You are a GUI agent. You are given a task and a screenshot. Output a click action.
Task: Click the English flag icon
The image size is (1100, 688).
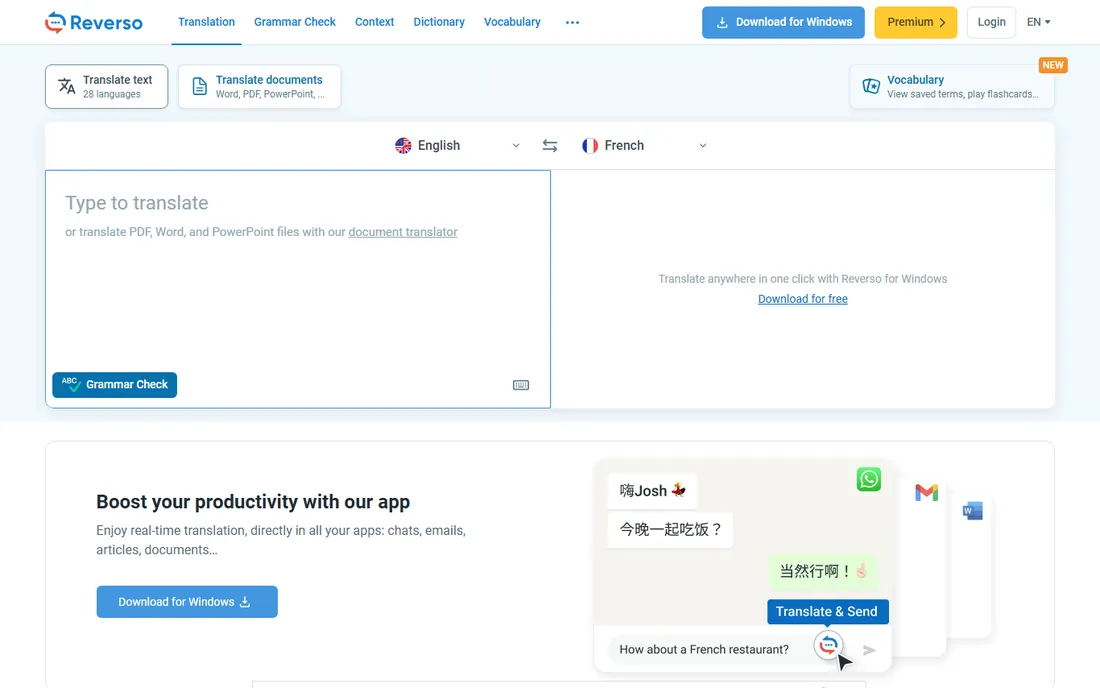(x=403, y=145)
